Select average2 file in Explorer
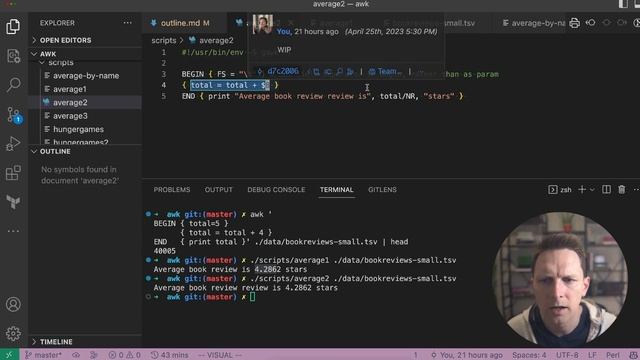The height and width of the screenshot is (360, 640). pyautogui.click(x=70, y=102)
